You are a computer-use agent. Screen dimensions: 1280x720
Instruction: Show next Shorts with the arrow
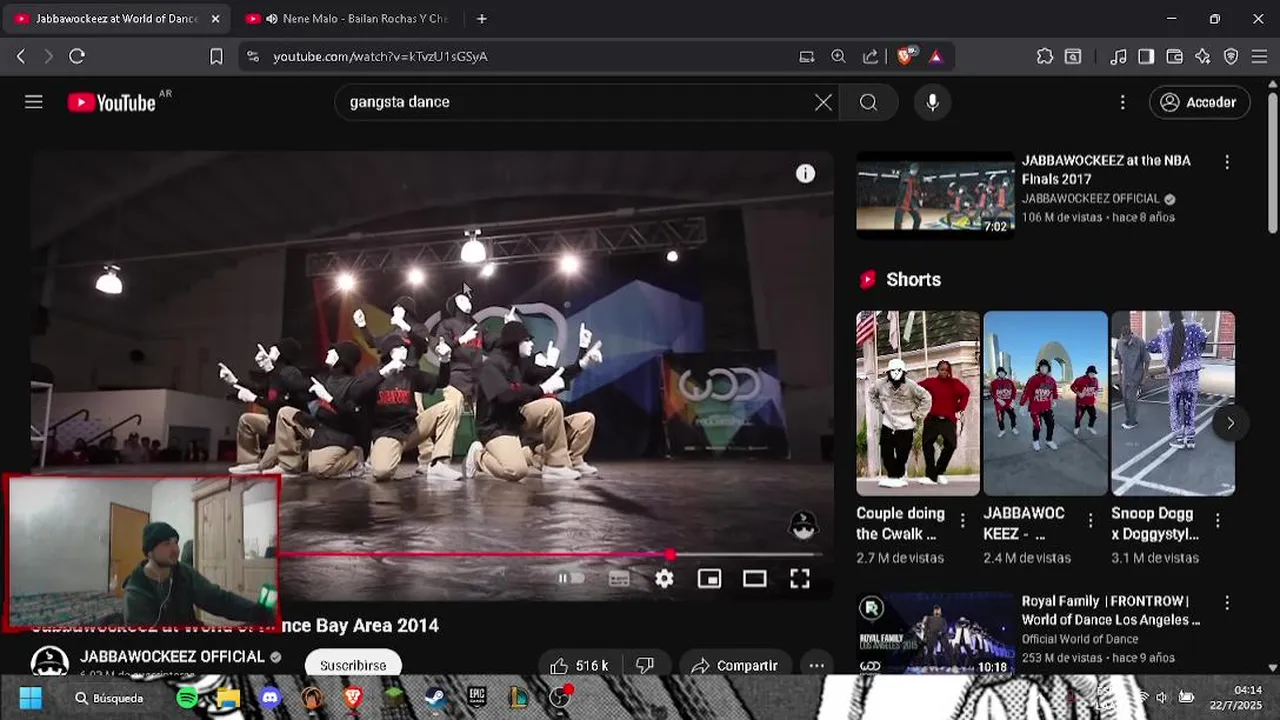(x=1230, y=423)
